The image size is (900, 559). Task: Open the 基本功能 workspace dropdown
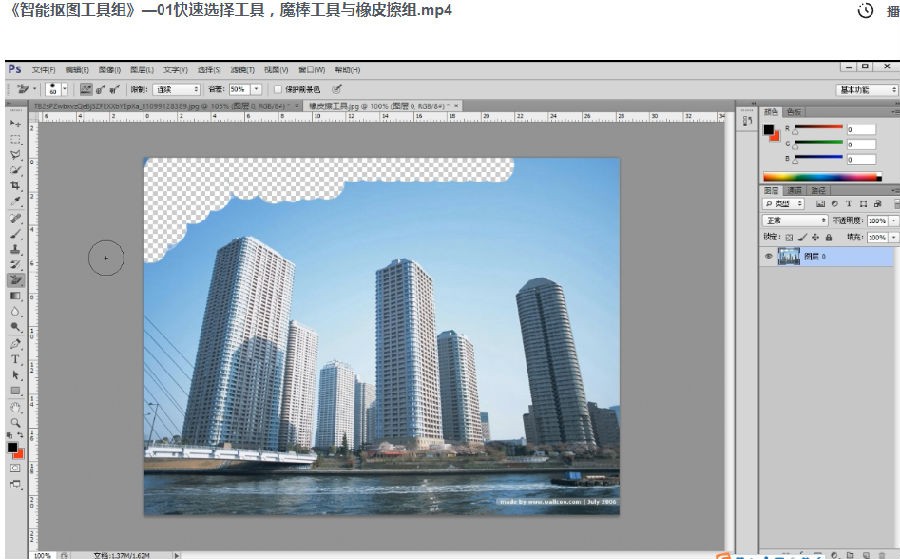point(867,90)
